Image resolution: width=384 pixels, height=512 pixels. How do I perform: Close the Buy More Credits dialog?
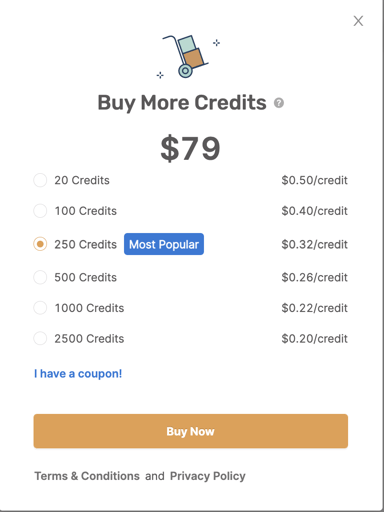pos(358,21)
